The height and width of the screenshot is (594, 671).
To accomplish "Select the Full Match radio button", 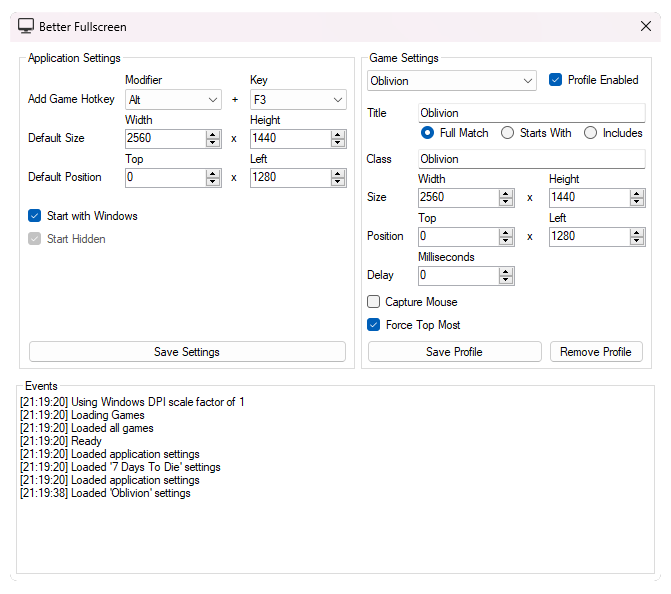I will point(428,133).
